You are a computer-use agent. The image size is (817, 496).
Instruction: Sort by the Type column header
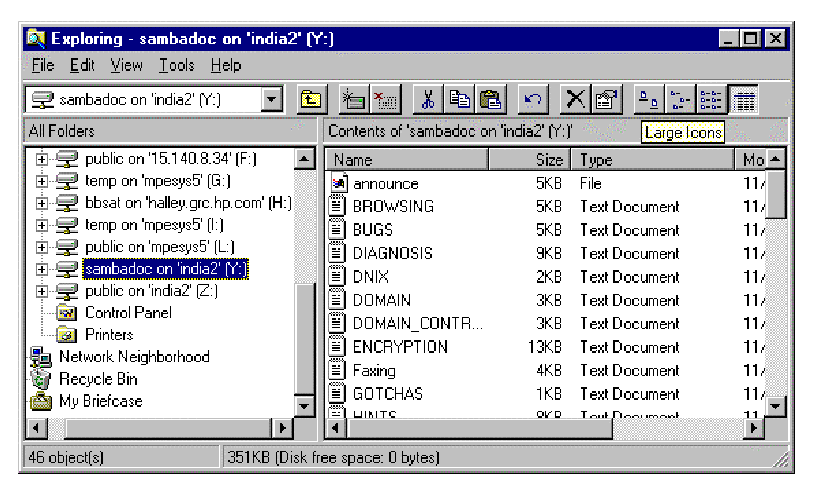coord(653,160)
